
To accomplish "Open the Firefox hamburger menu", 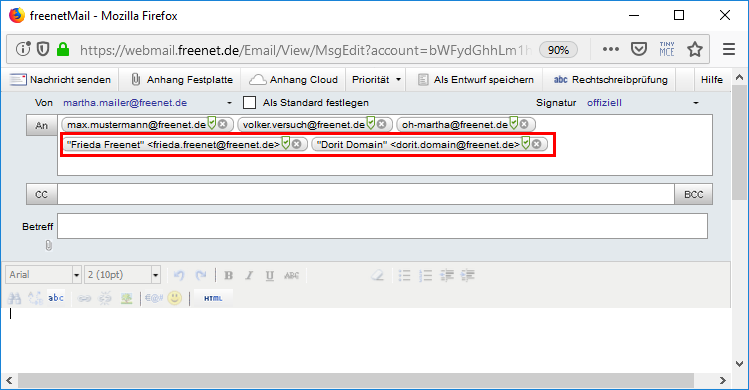I will click(728, 49).
